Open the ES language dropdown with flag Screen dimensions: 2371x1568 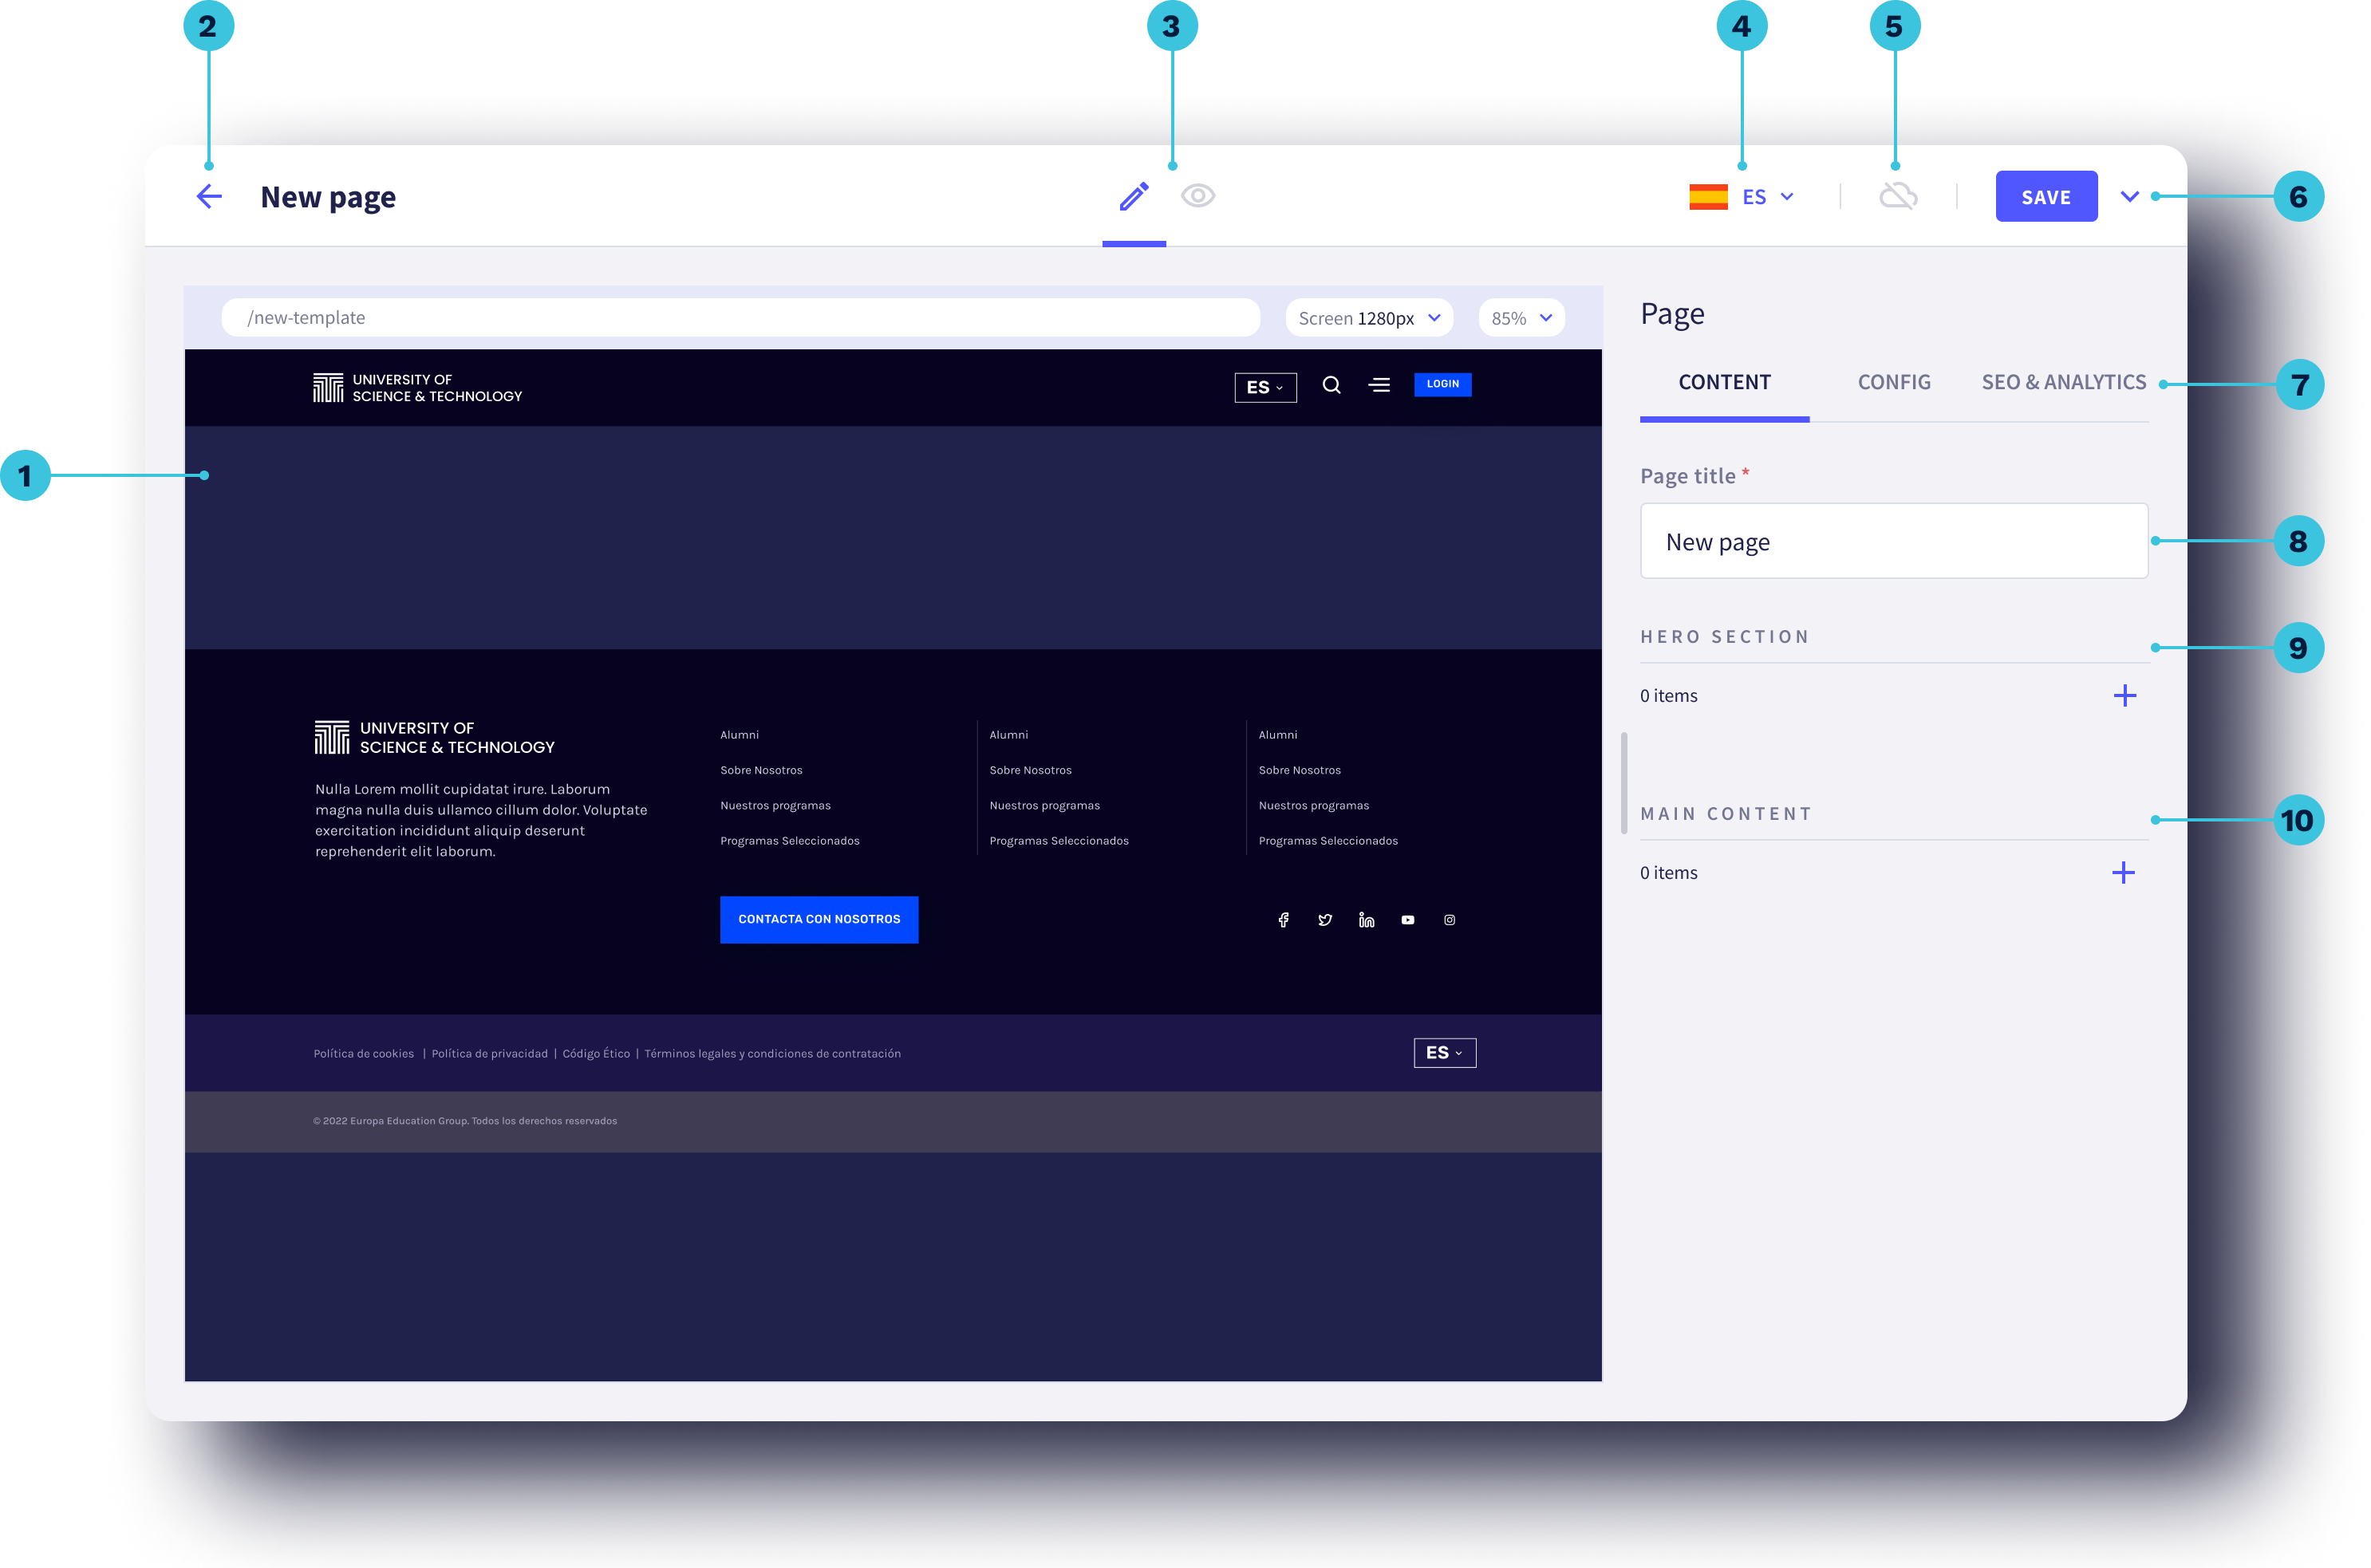(x=1742, y=197)
